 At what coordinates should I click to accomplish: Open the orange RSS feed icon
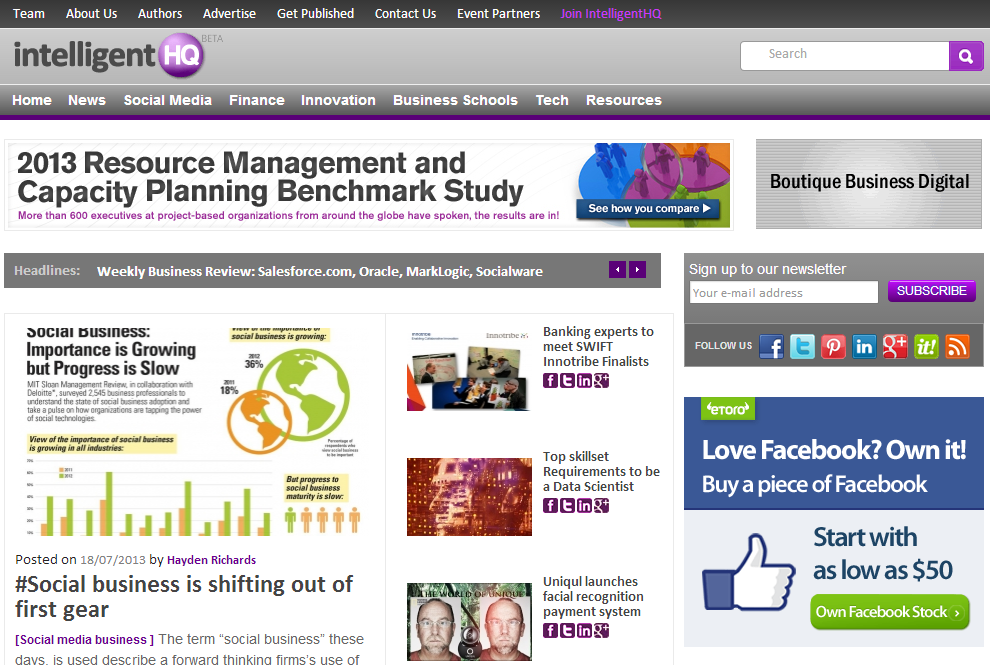[957, 347]
